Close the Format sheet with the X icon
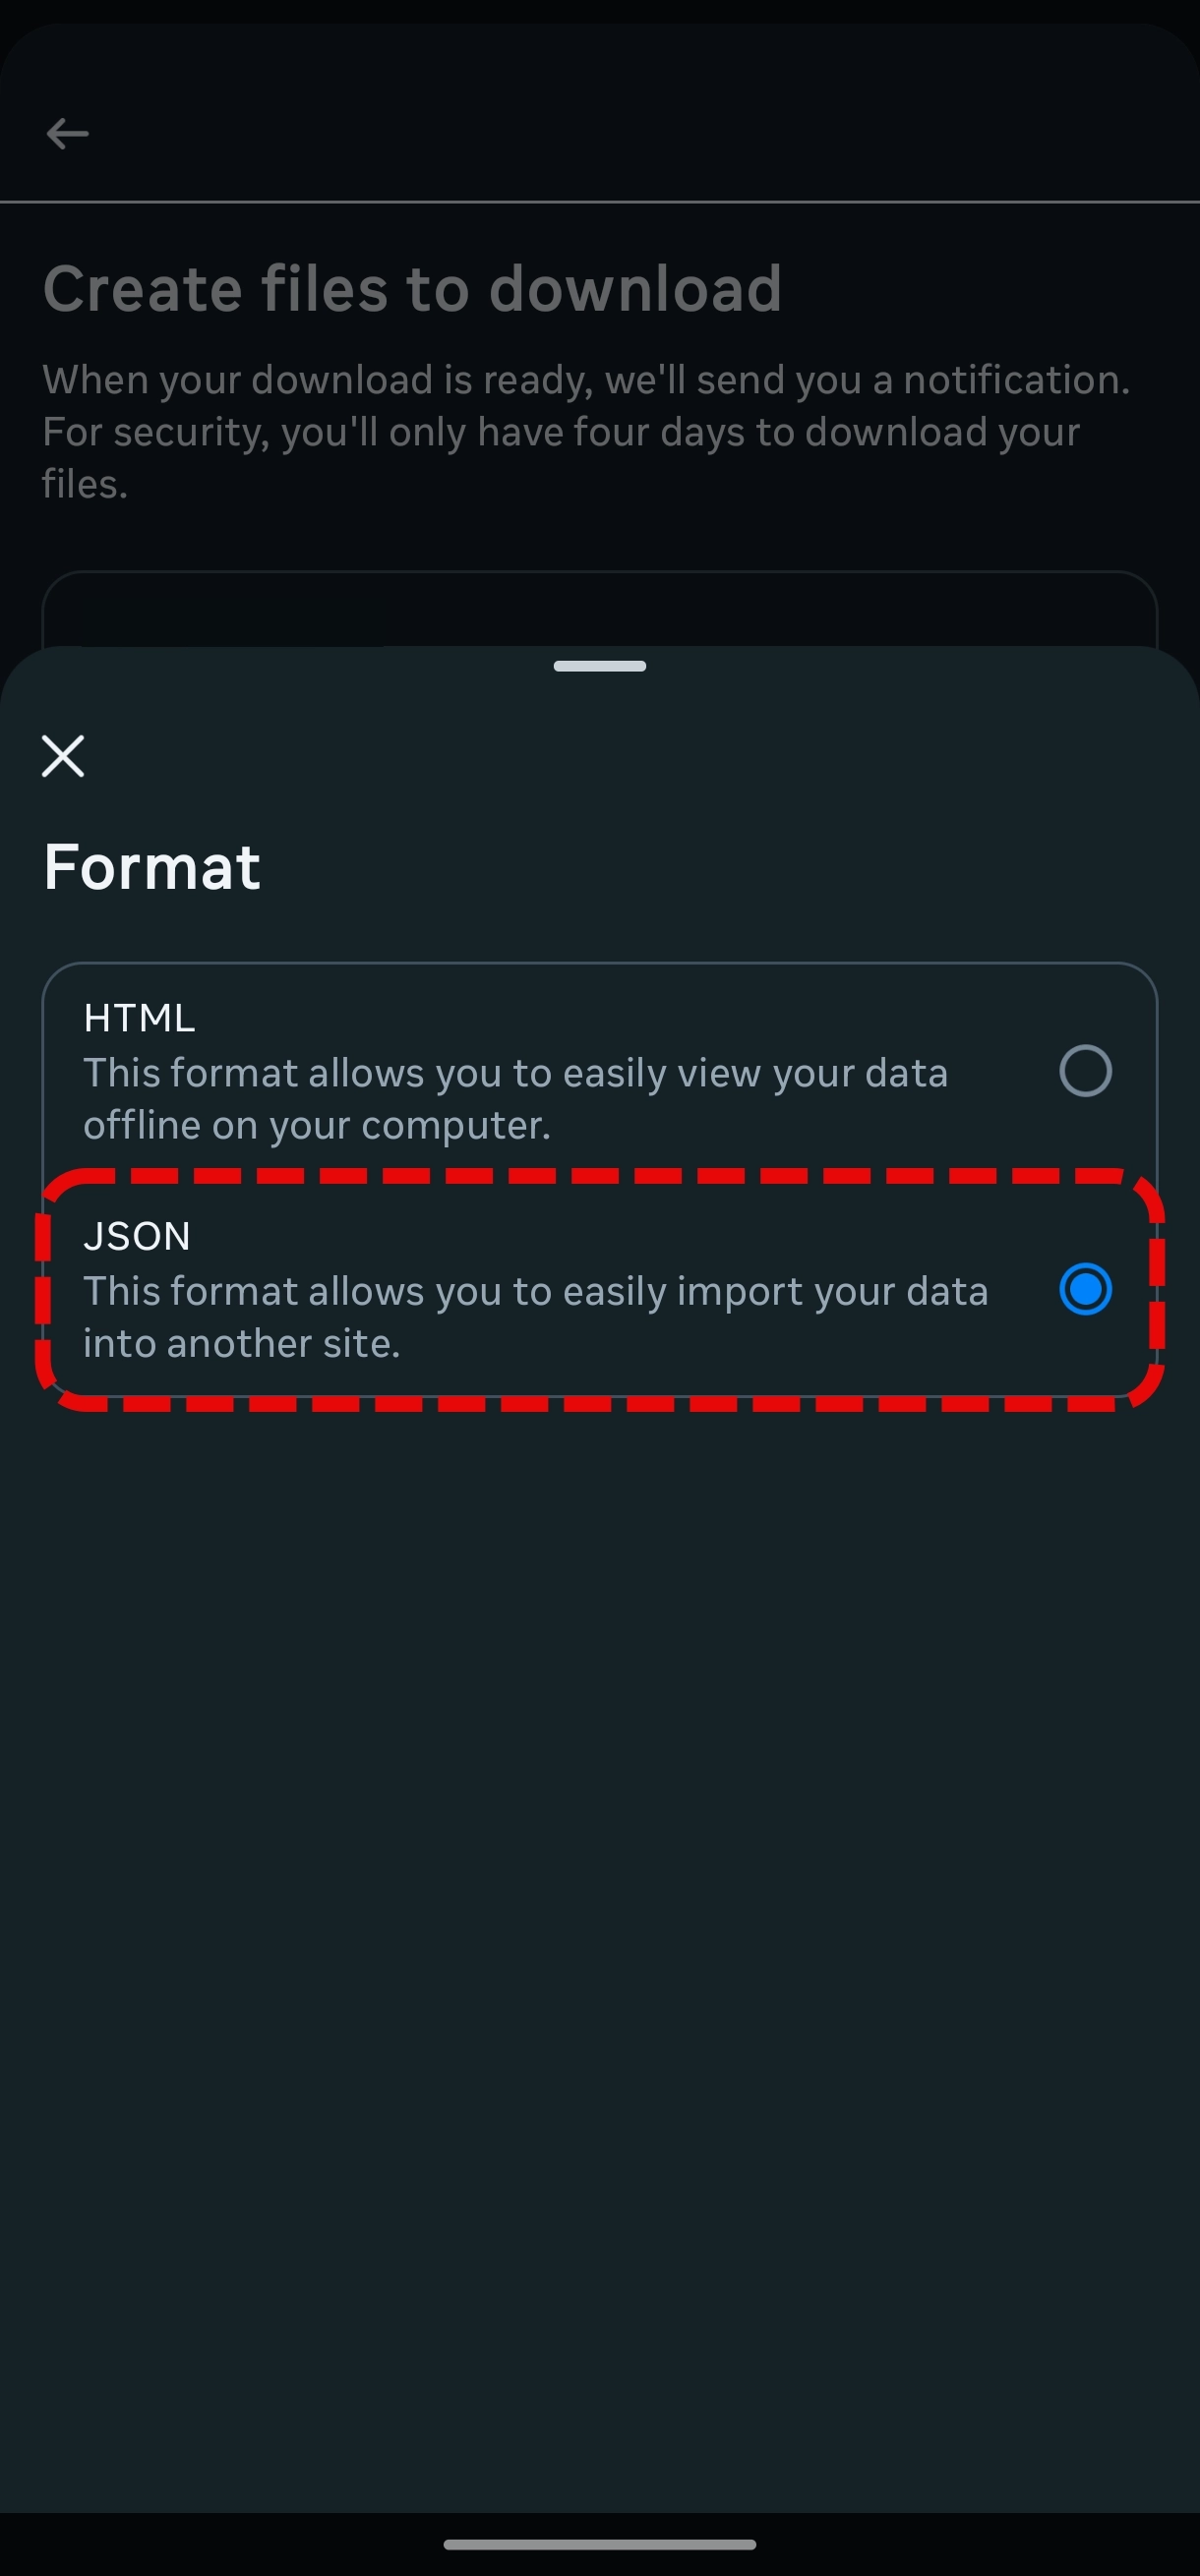 [x=63, y=756]
